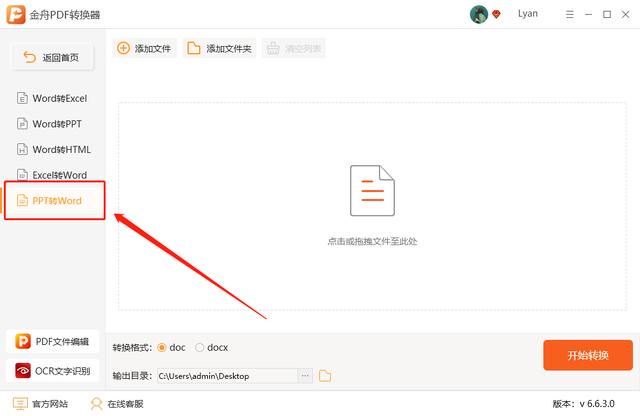Open OCR文字识别 tool
This screenshot has width=640, height=416.
click(x=52, y=371)
